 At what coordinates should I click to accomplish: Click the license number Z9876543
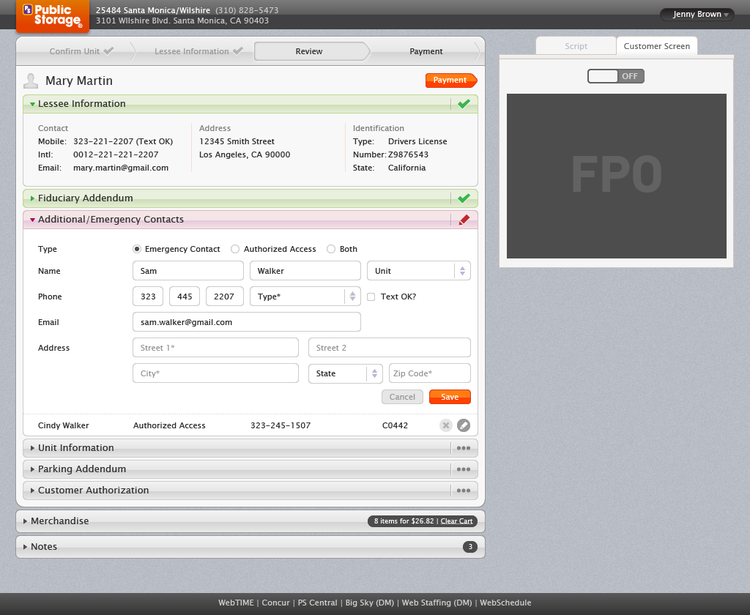click(408, 154)
